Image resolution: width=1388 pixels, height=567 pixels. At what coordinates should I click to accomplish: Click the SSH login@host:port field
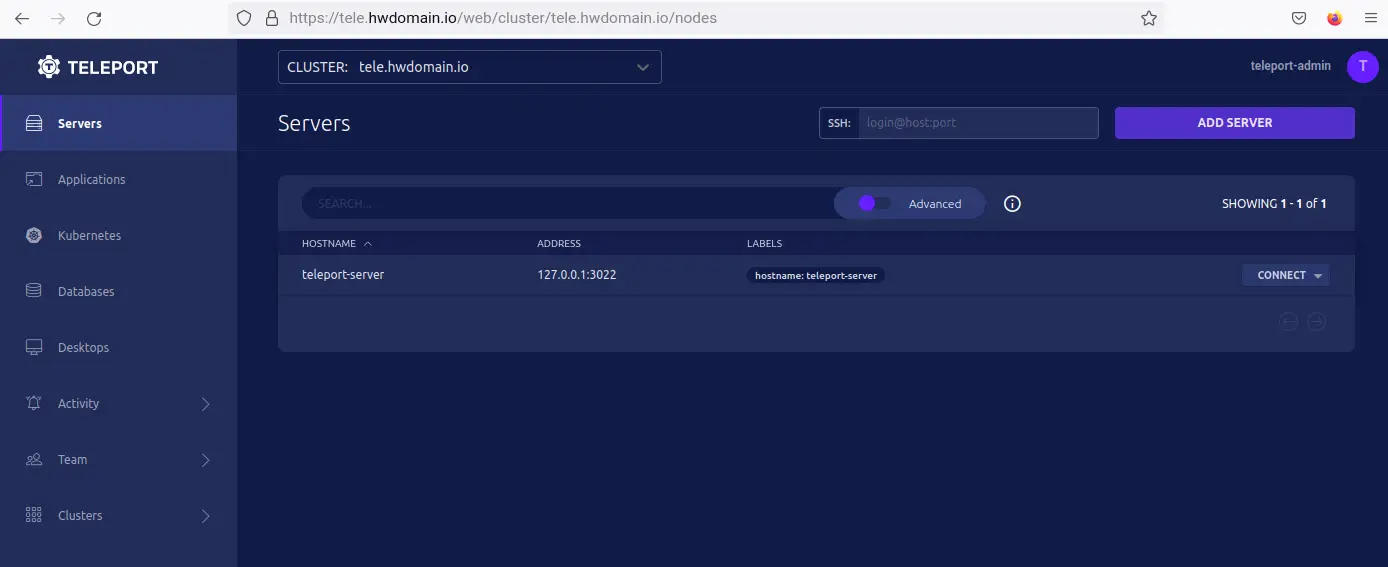coord(978,123)
